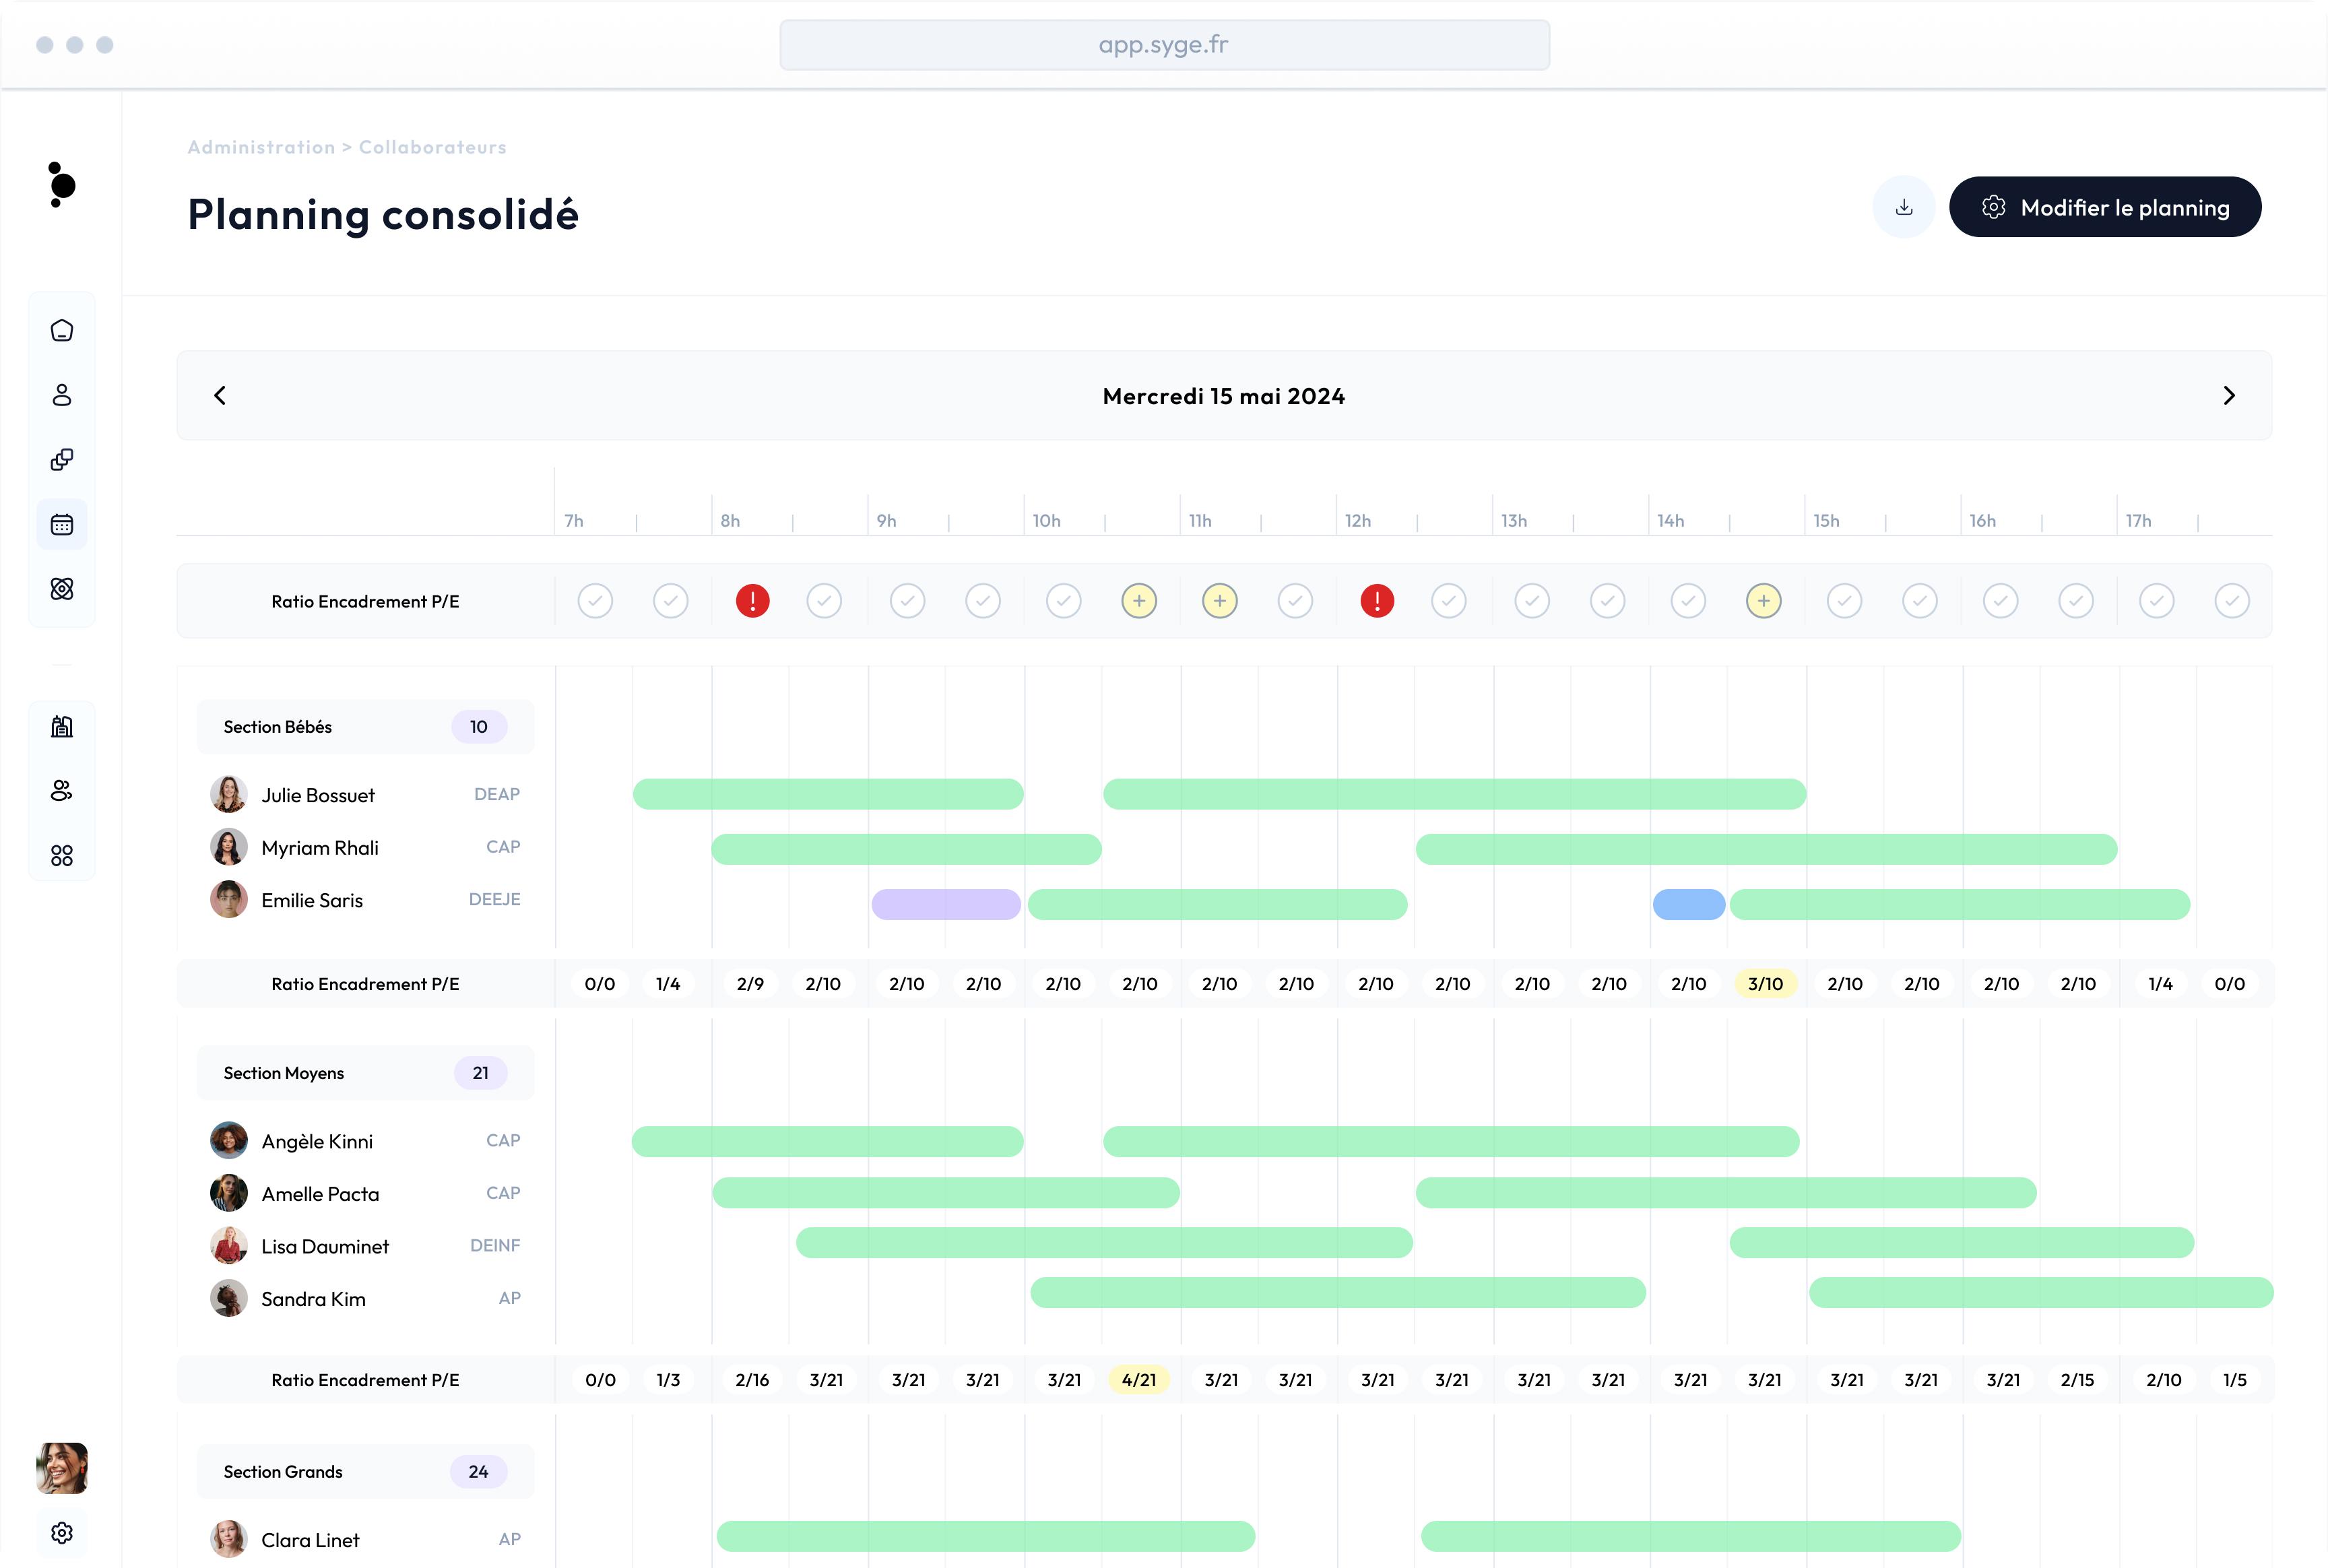Click the Collaborateurs breadcrumb link
The height and width of the screenshot is (1568, 2328).
tap(432, 147)
